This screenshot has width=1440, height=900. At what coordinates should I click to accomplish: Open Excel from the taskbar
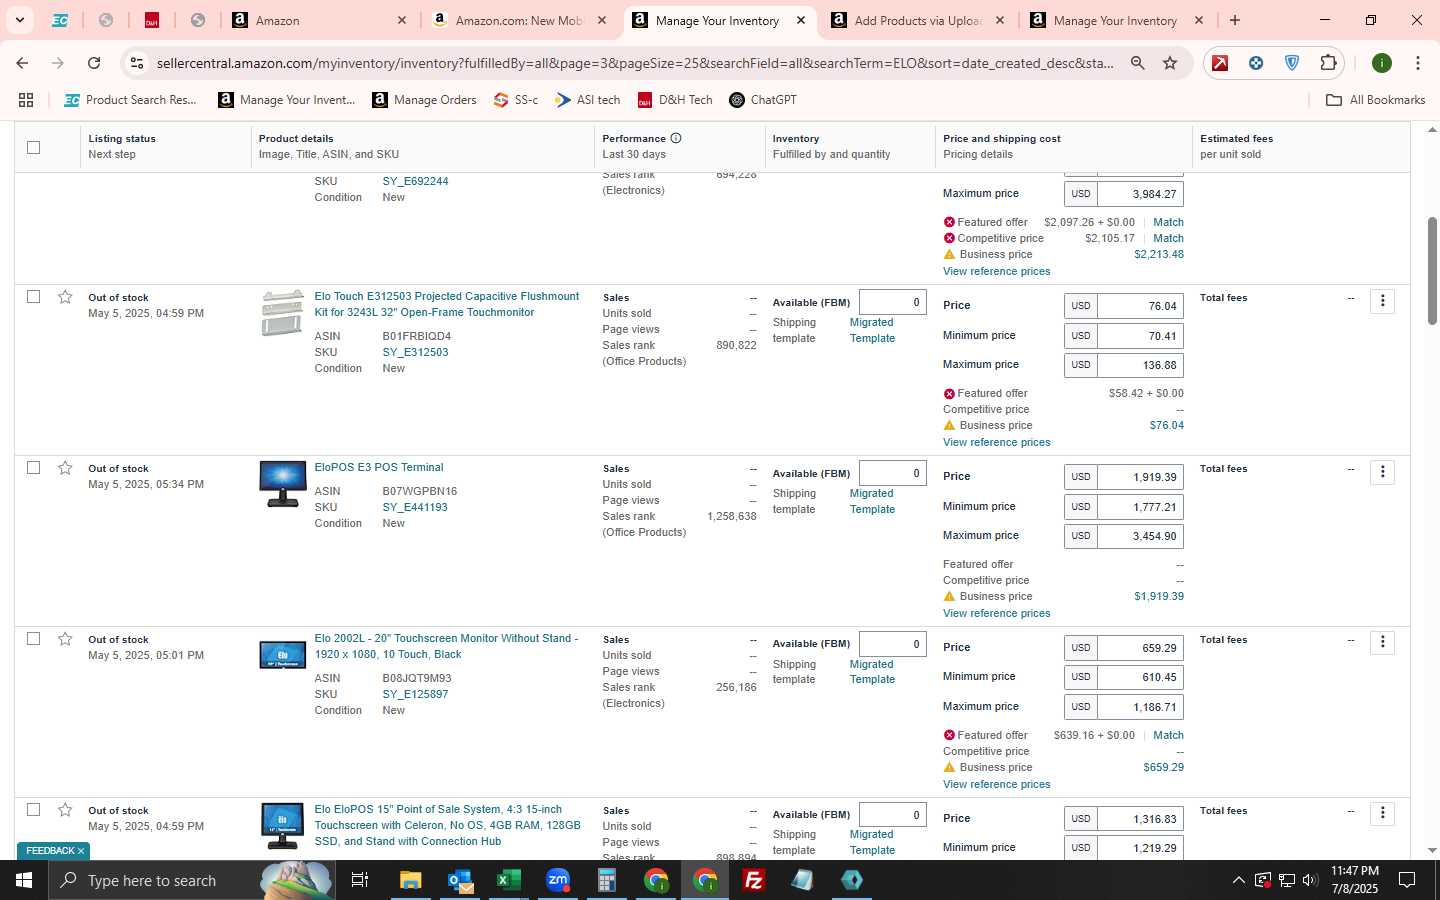pos(509,880)
